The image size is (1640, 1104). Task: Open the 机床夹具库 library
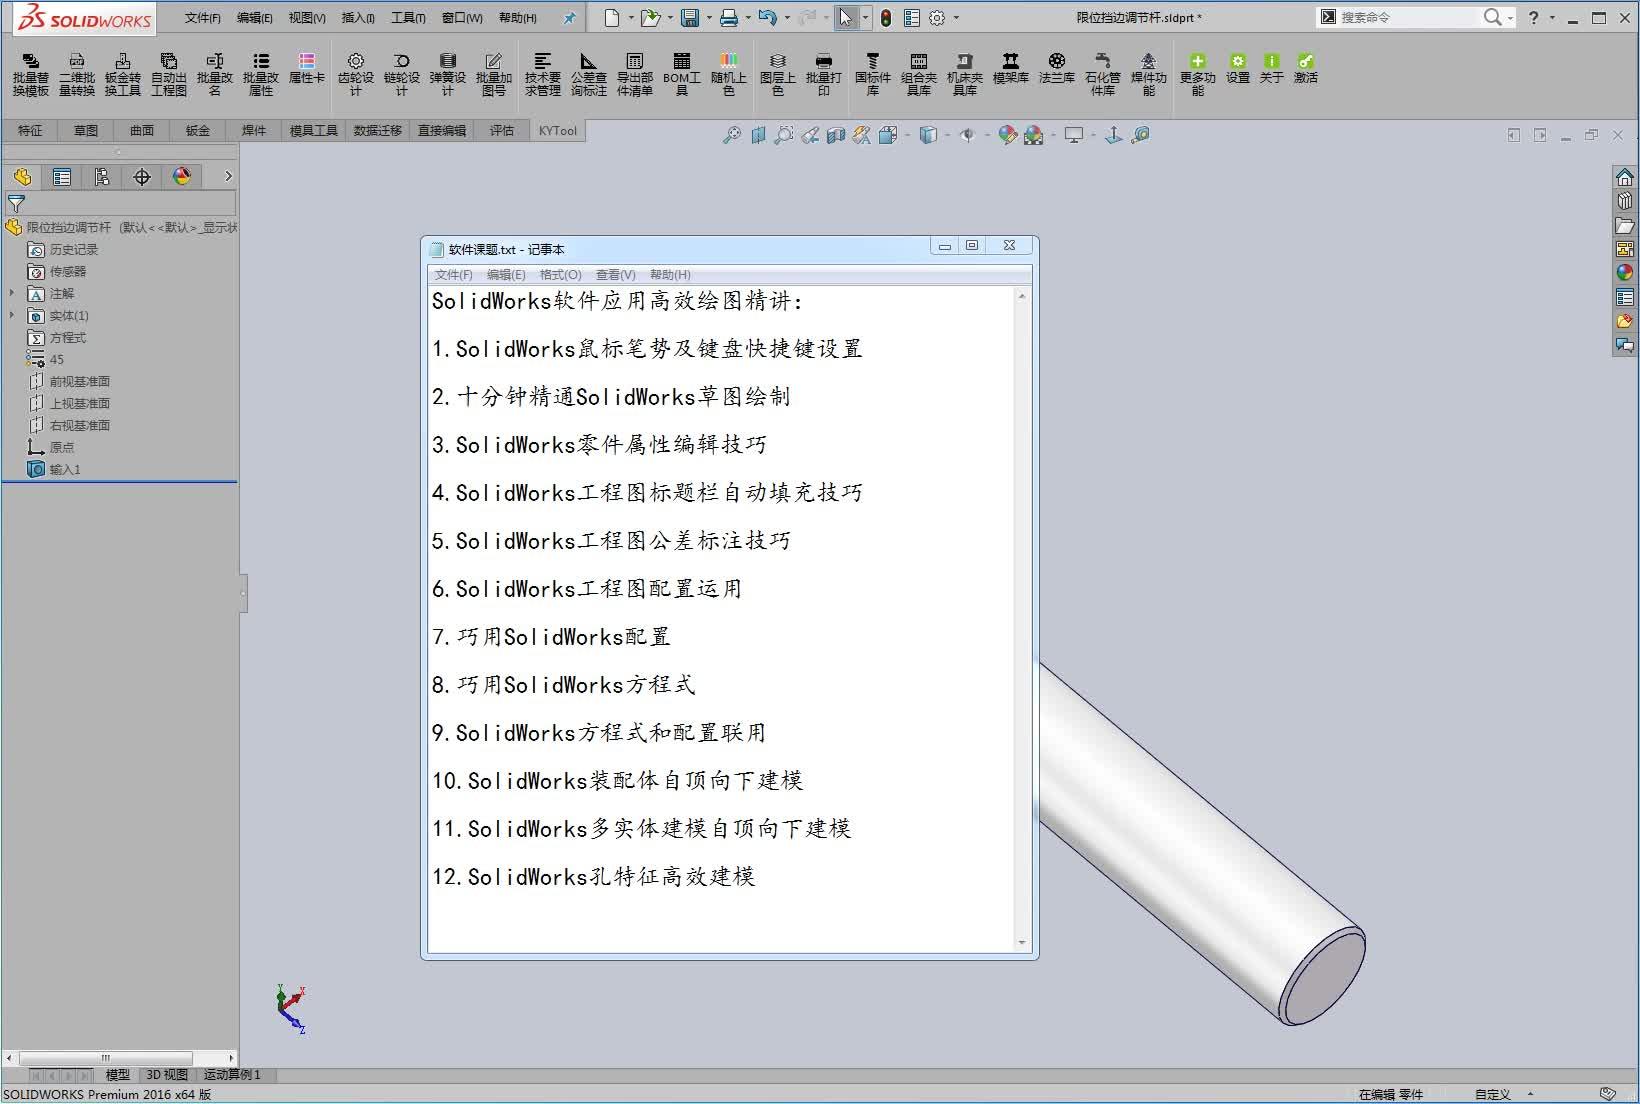965,75
